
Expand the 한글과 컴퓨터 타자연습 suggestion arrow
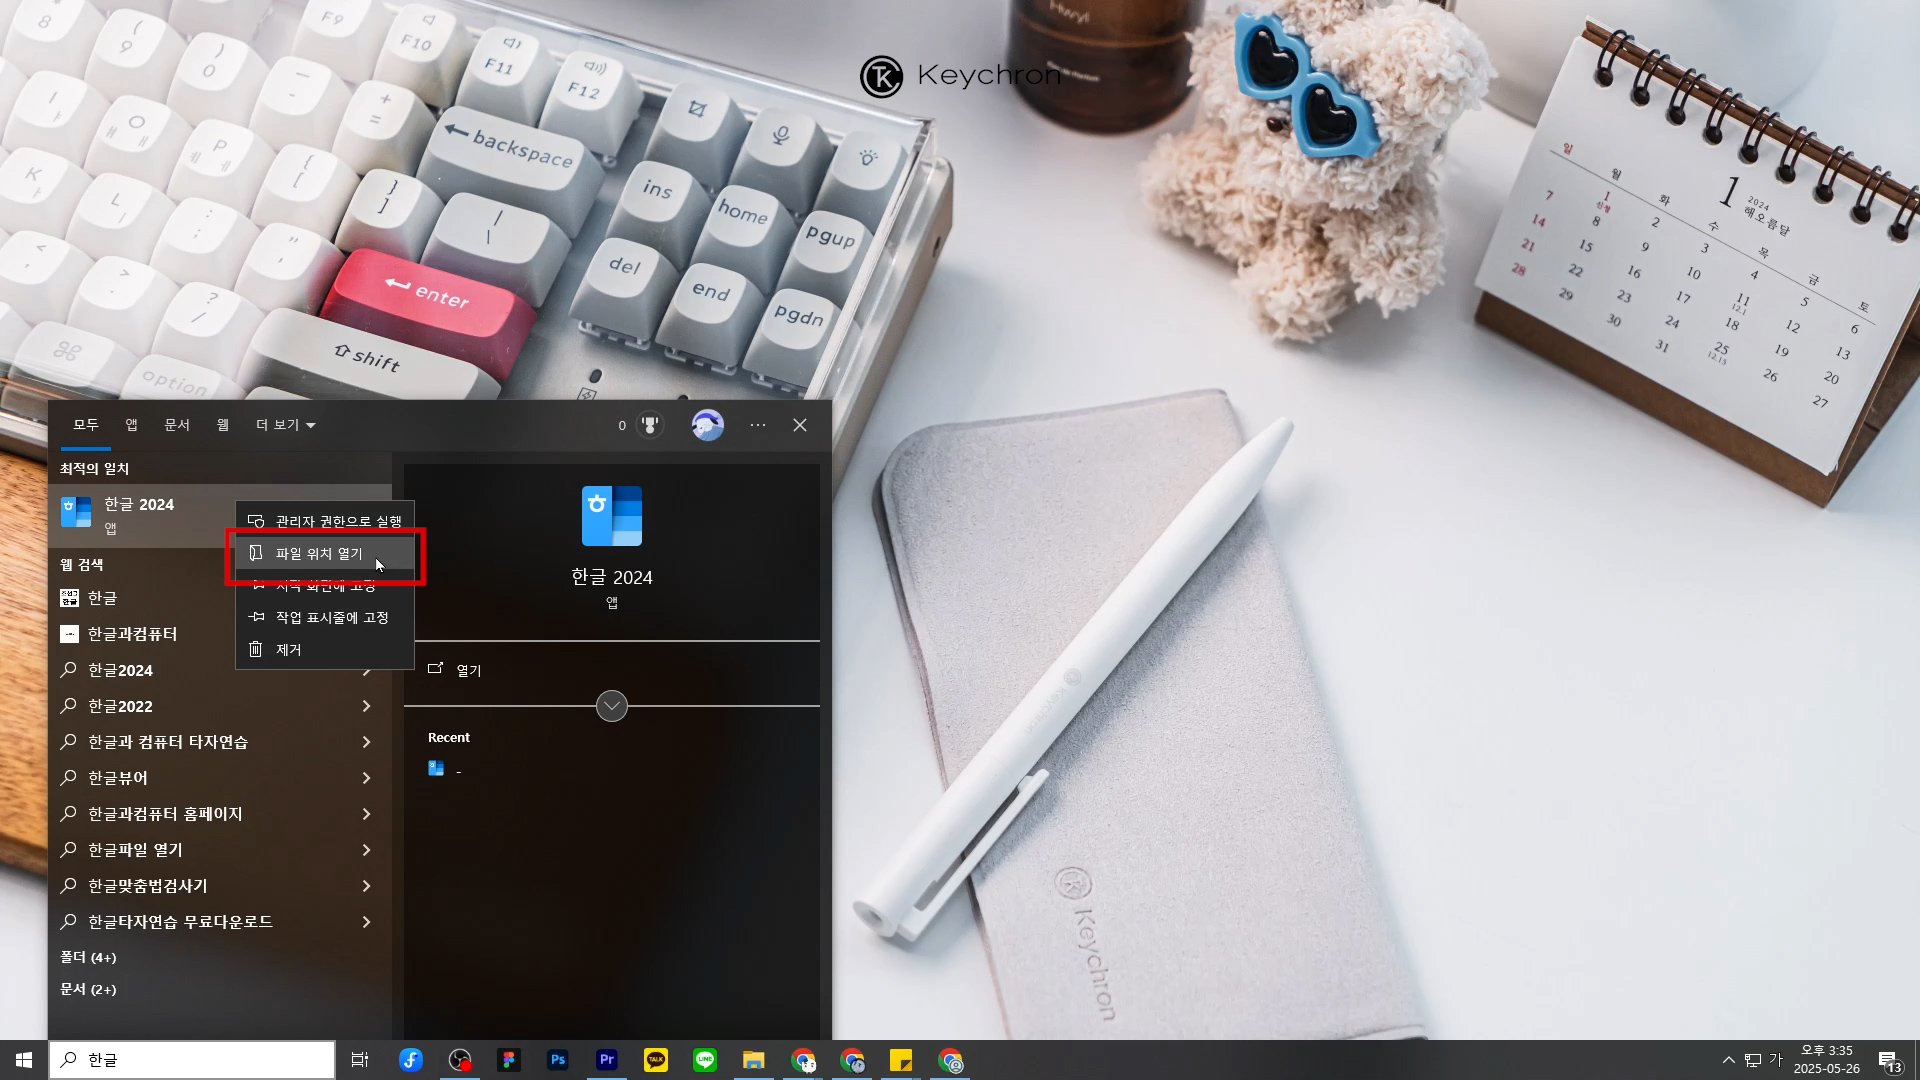[366, 742]
